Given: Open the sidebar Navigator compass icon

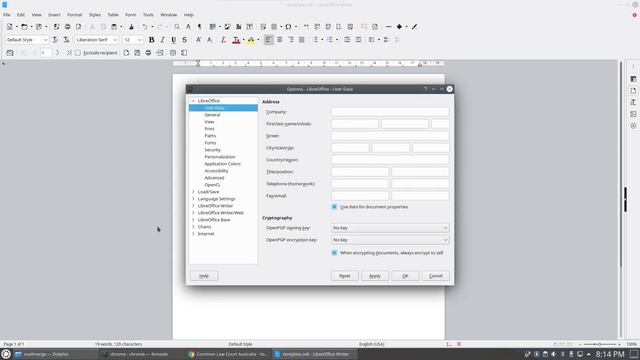Looking at the screenshot, I should [633, 126].
